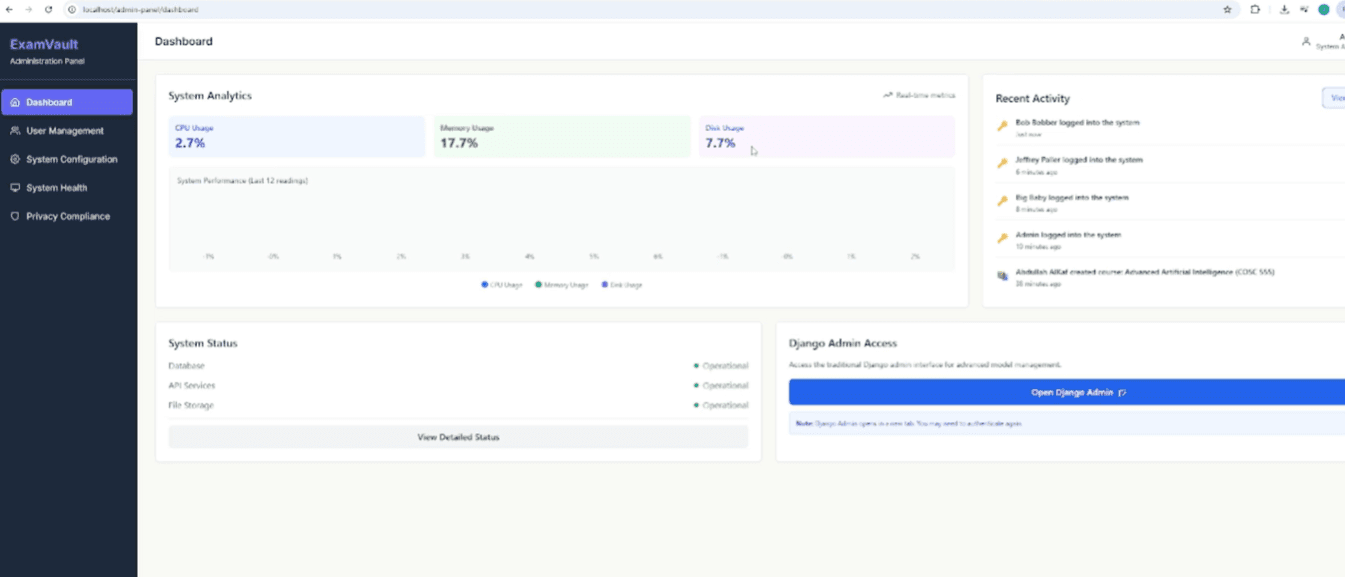Navigate to Privacy Compliance in sidebar
Viewport: 1345px width, 577px height.
67,216
